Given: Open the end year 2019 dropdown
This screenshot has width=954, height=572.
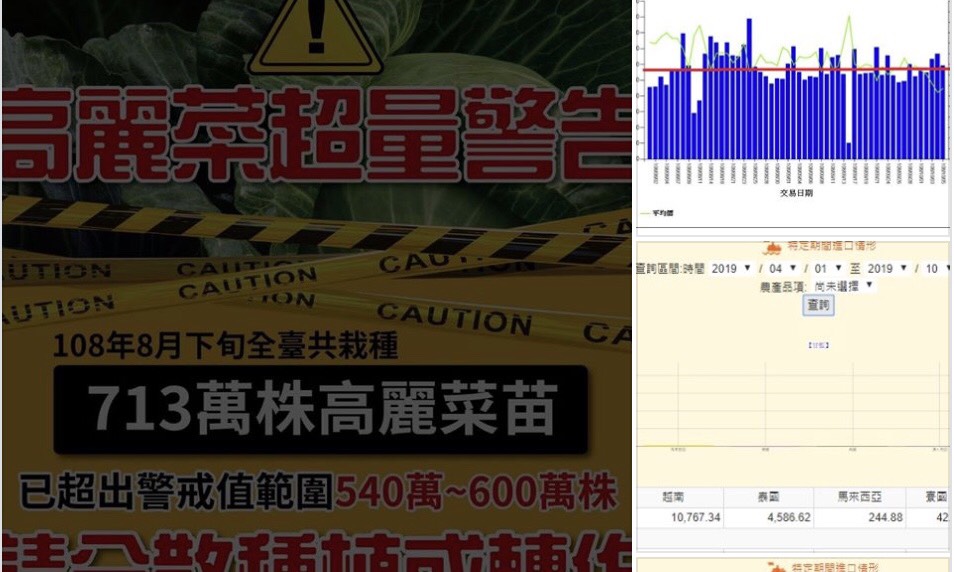Looking at the screenshot, I should coord(886,268).
